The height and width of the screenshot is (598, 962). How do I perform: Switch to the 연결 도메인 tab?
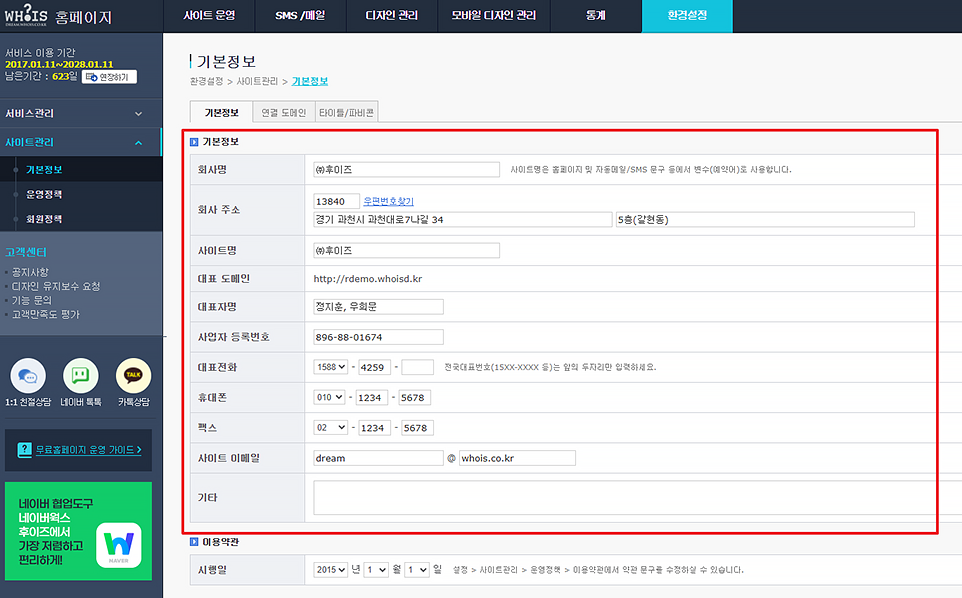tap(283, 112)
